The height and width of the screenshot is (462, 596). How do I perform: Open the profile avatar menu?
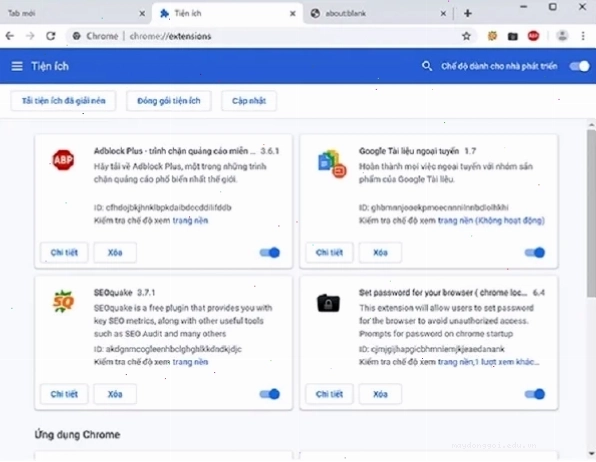point(562,36)
